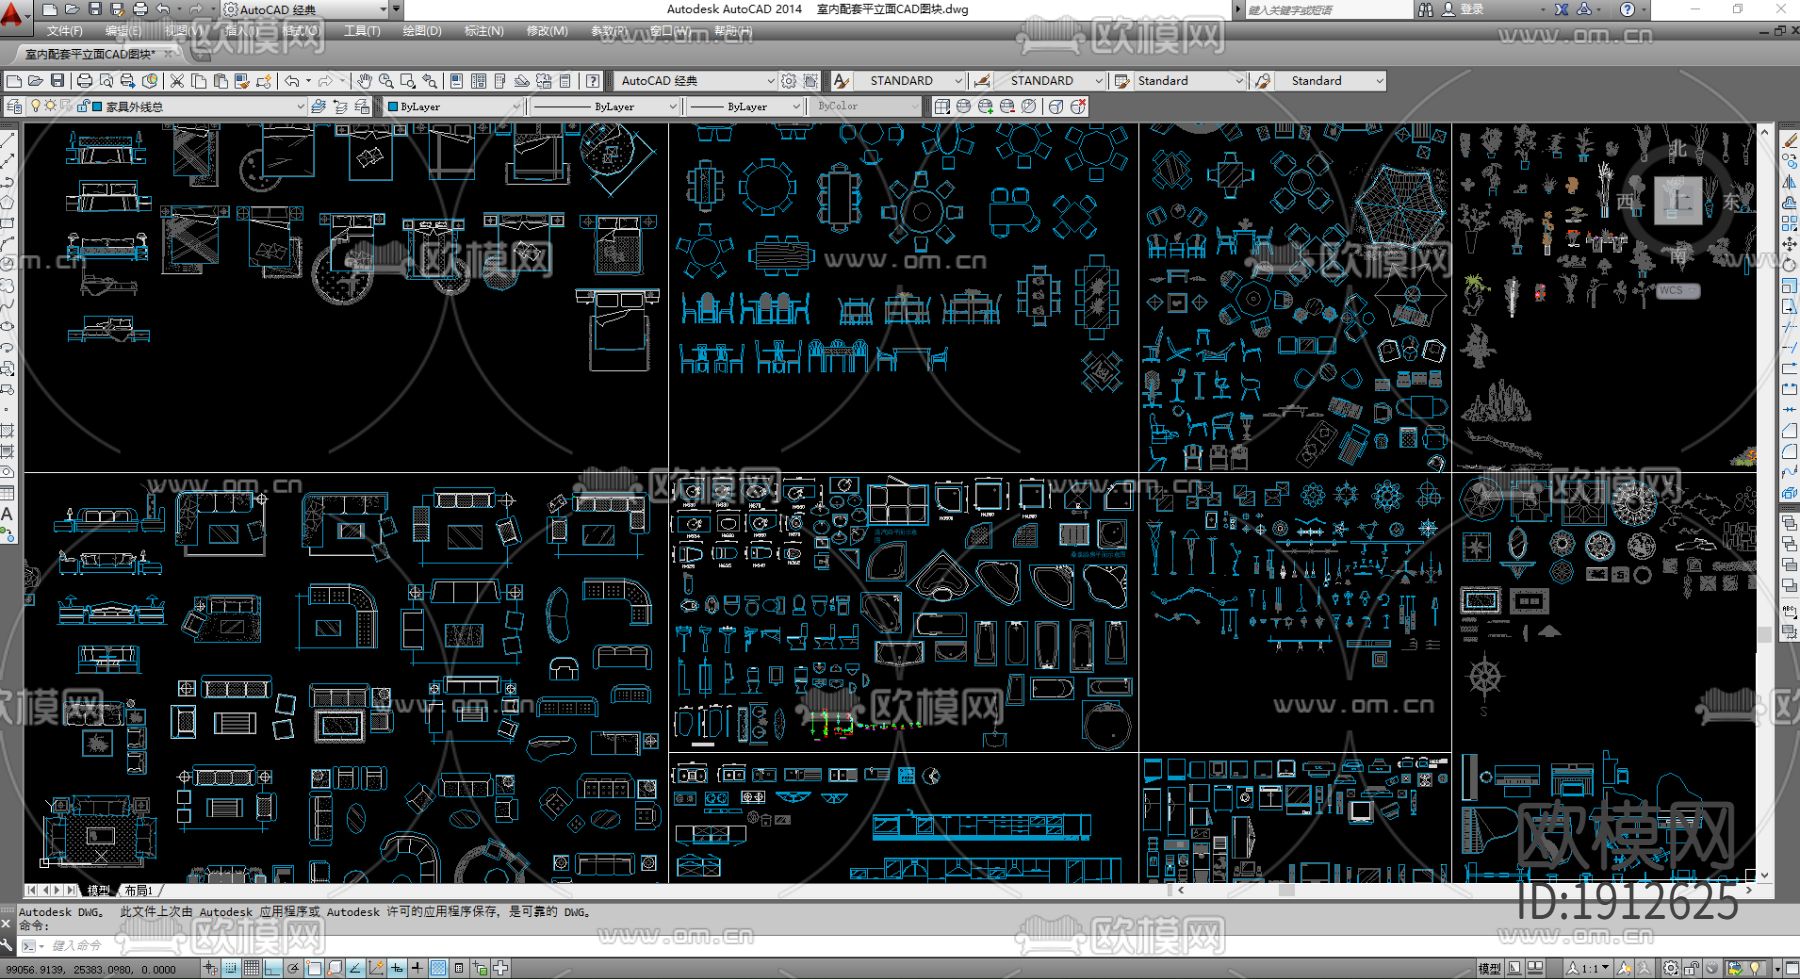Open the QuickCalc calculator icon
The height and width of the screenshot is (979, 1800).
(x=565, y=81)
